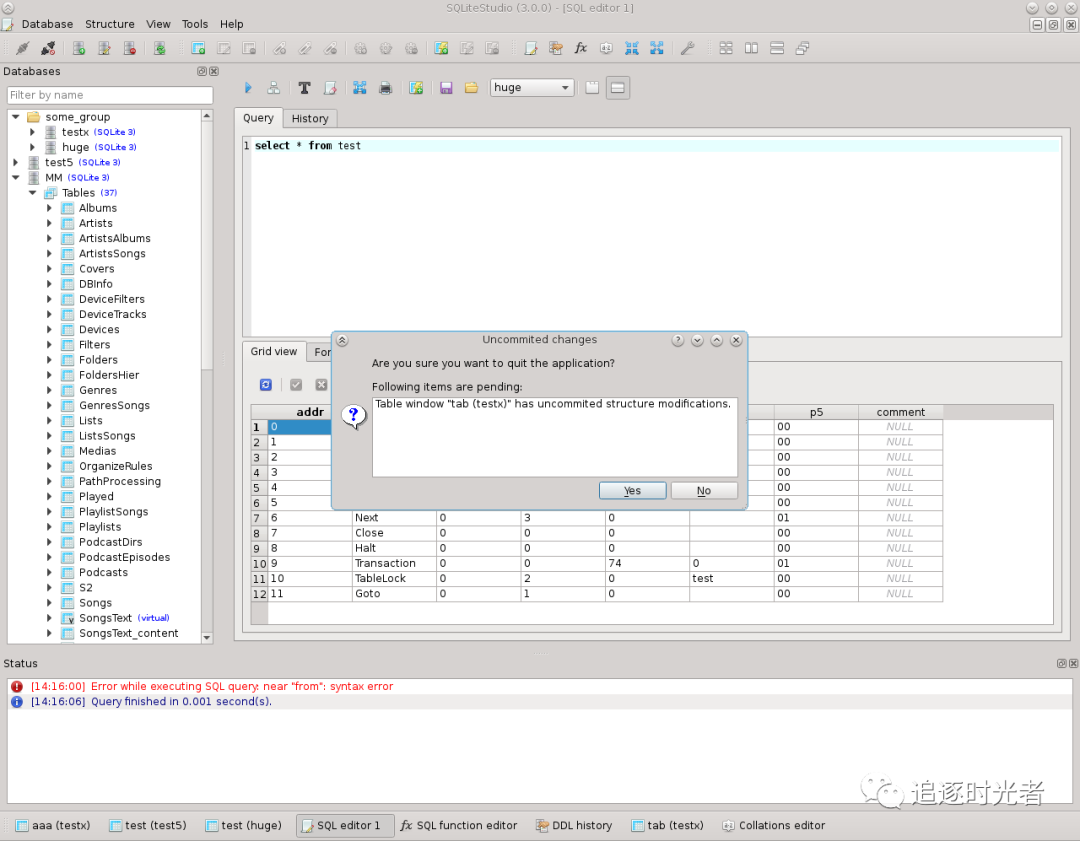The width and height of the screenshot is (1080, 841).
Task: Click the Export toolbar icon
Action: tap(657, 48)
